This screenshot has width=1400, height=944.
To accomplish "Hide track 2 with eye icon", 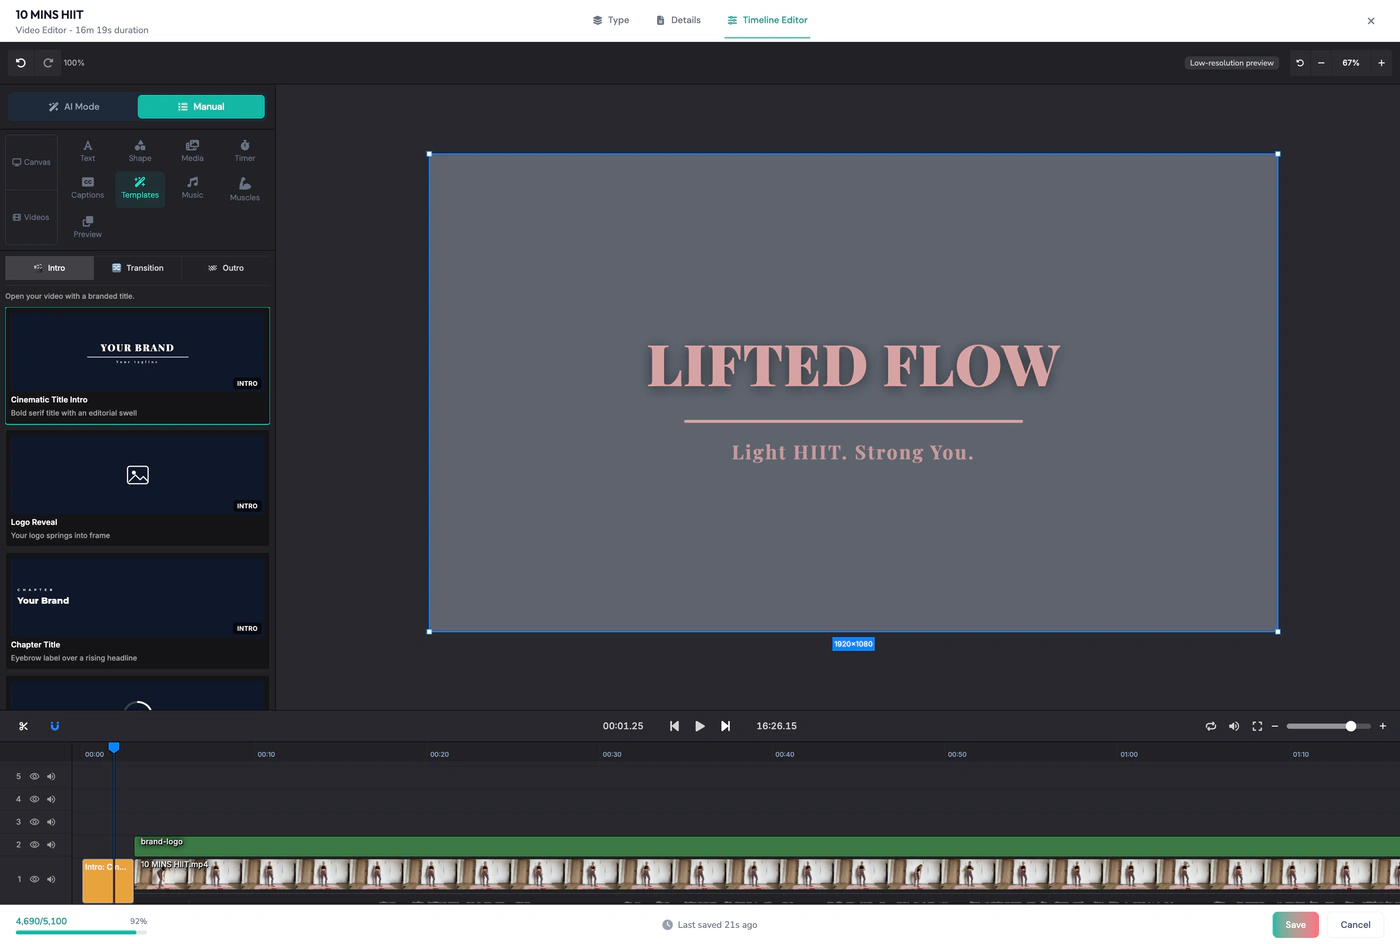I will [34, 845].
